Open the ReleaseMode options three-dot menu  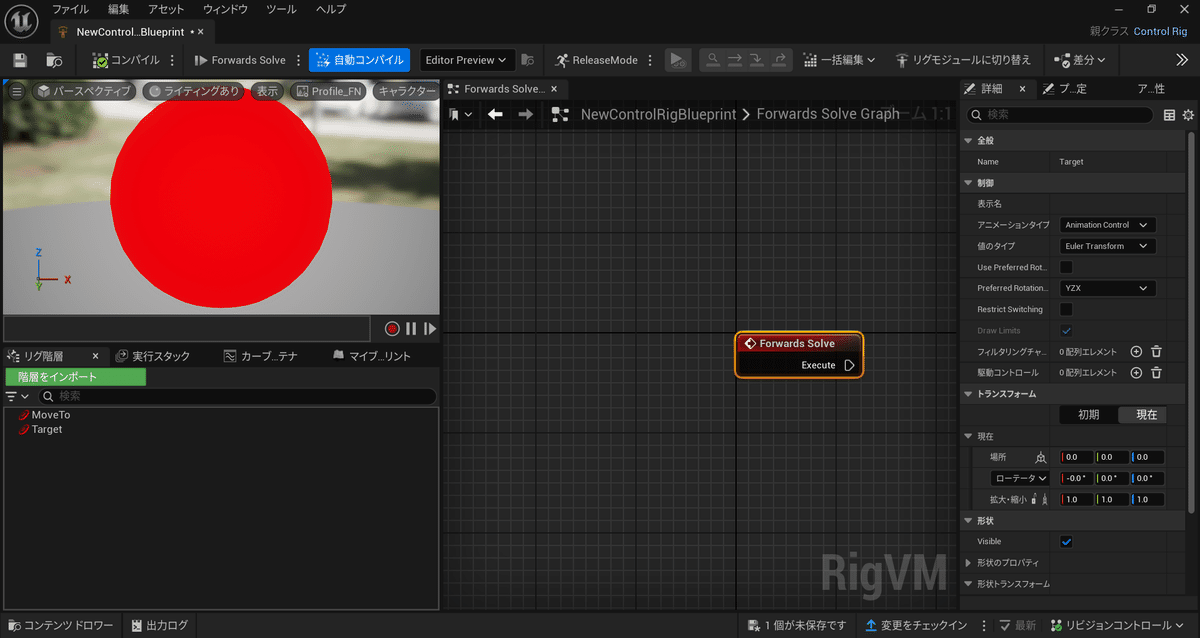click(650, 60)
